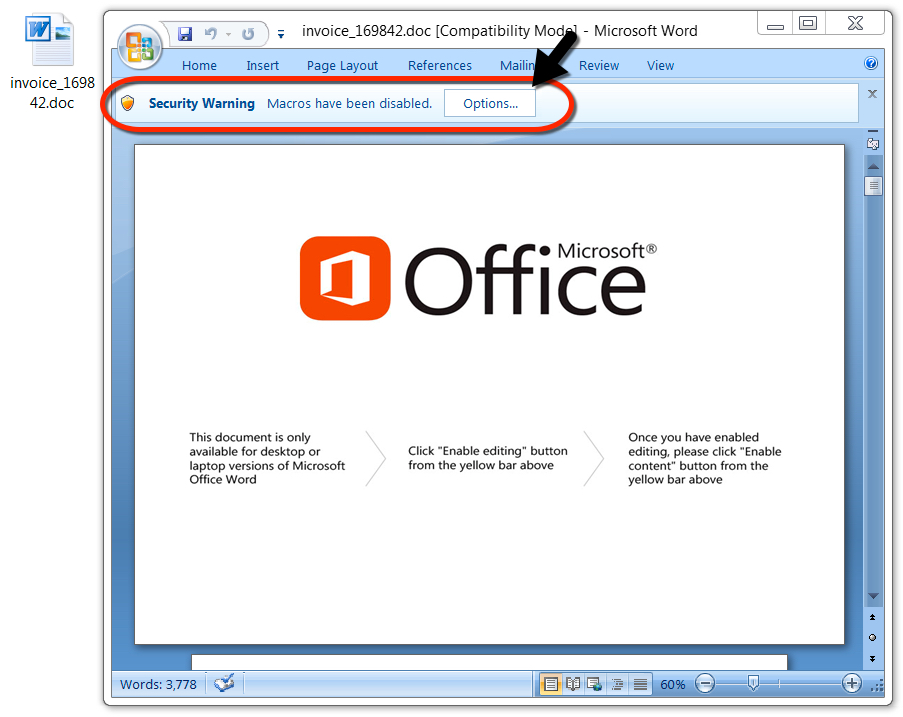Click the document split bar handle above scrollbar
Viewport: 903px width, 717px height.
click(873, 131)
